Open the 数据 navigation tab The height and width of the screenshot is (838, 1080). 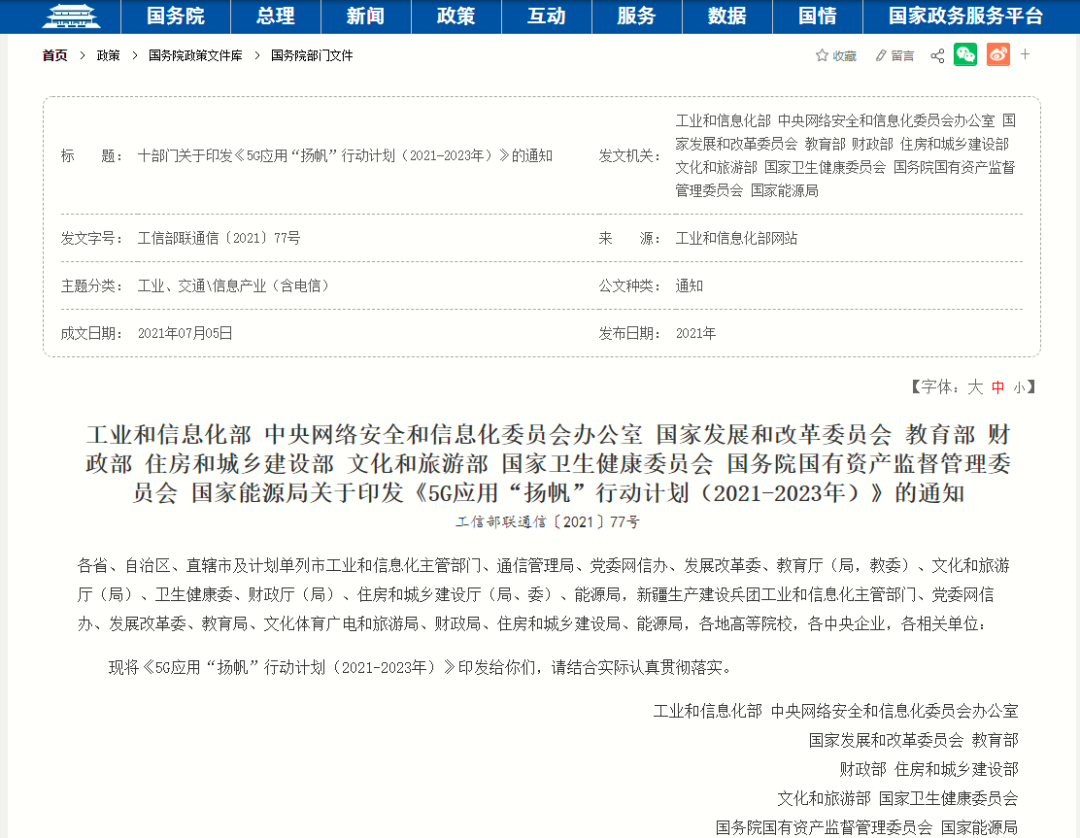click(727, 16)
